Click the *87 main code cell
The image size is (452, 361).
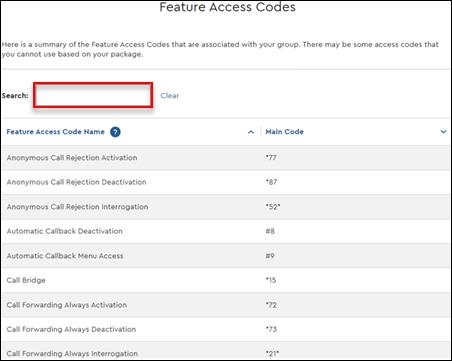click(271, 182)
